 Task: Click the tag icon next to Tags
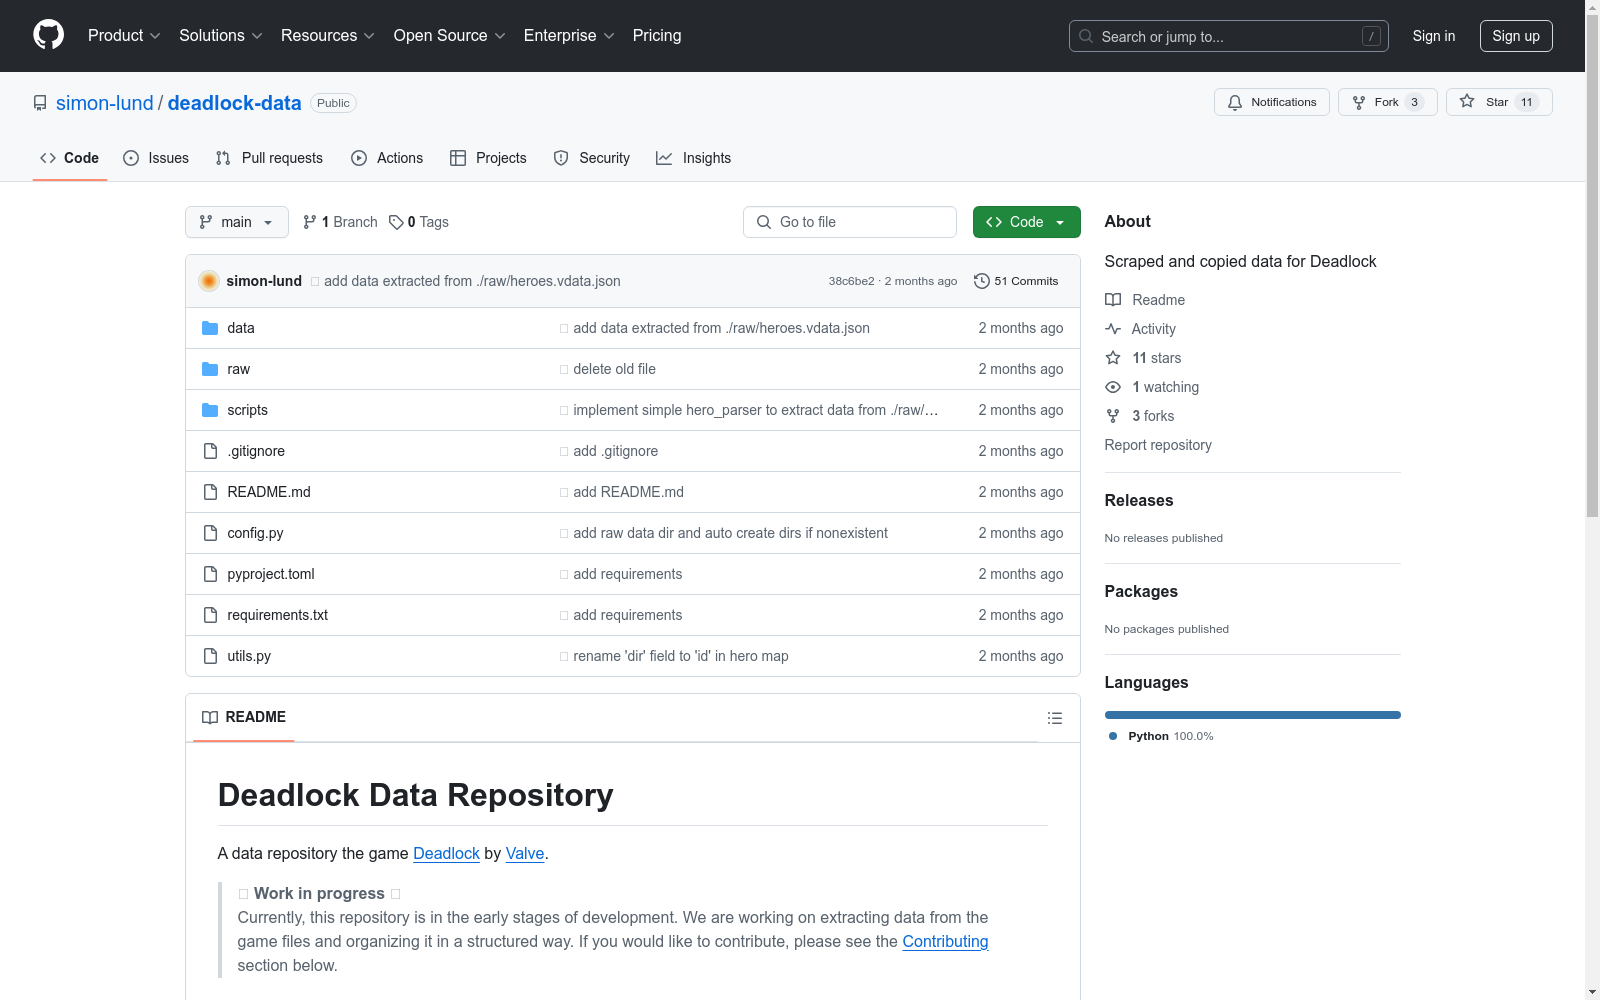(x=396, y=222)
